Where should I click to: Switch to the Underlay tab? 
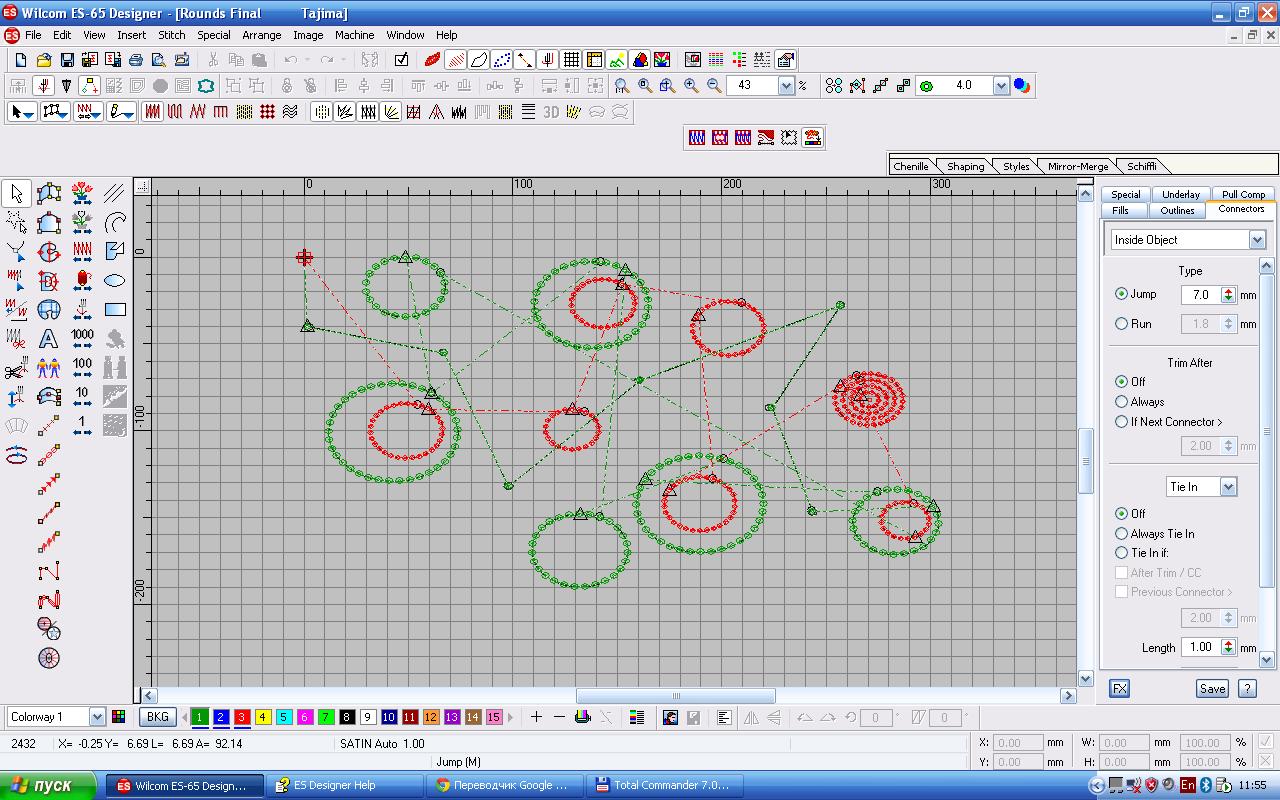(1180, 194)
